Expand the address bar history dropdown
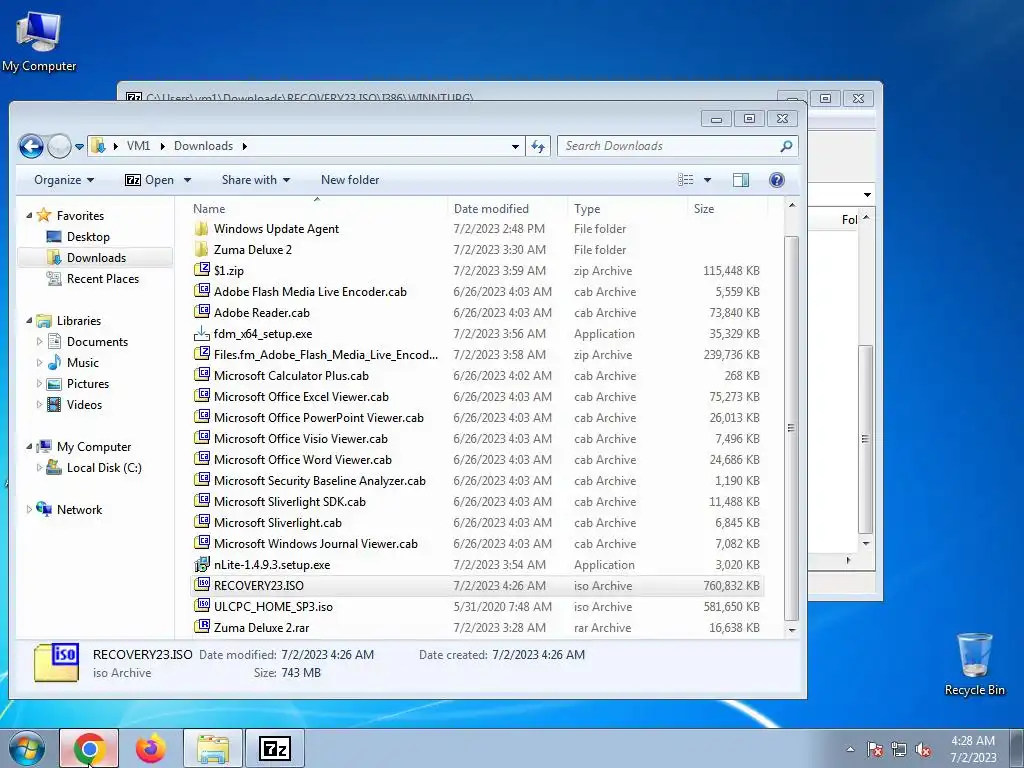 point(515,146)
